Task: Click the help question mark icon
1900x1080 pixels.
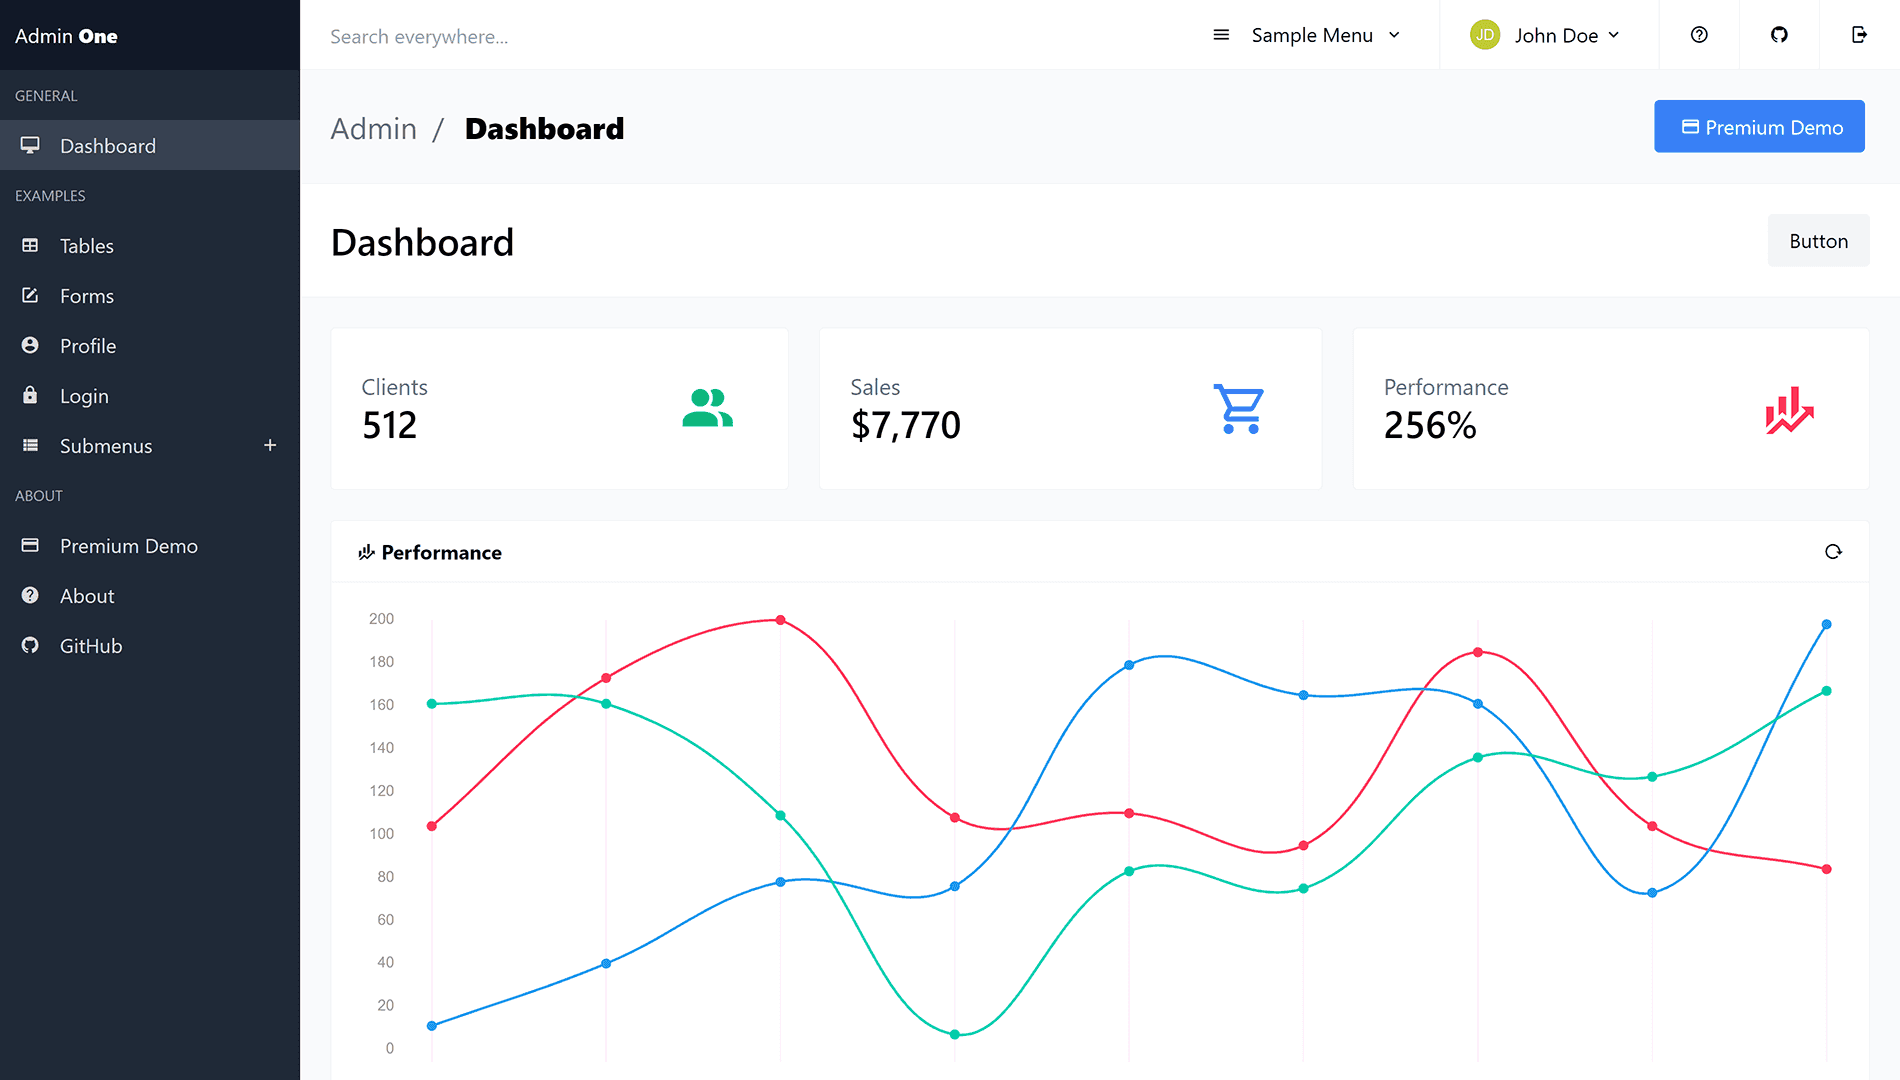Action: 1699,34
